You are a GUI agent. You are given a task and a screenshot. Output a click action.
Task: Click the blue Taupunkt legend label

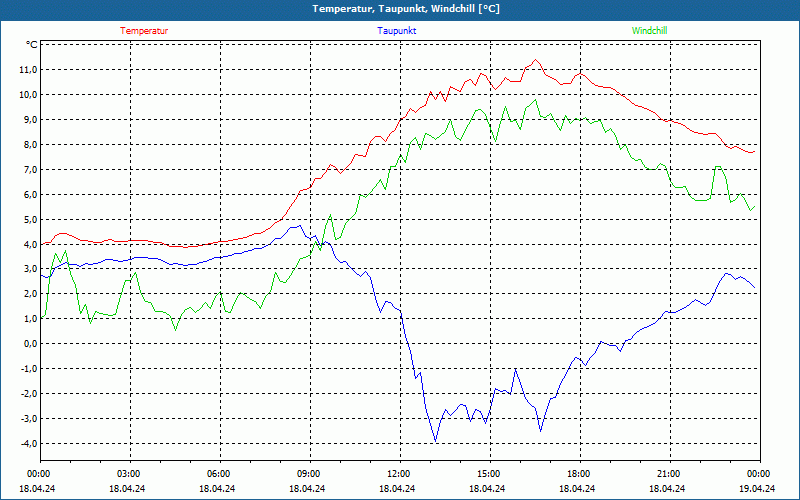(396, 31)
